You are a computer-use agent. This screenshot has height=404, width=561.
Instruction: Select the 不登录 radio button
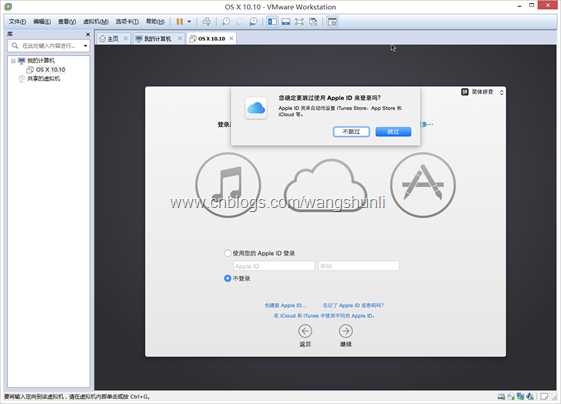227,278
